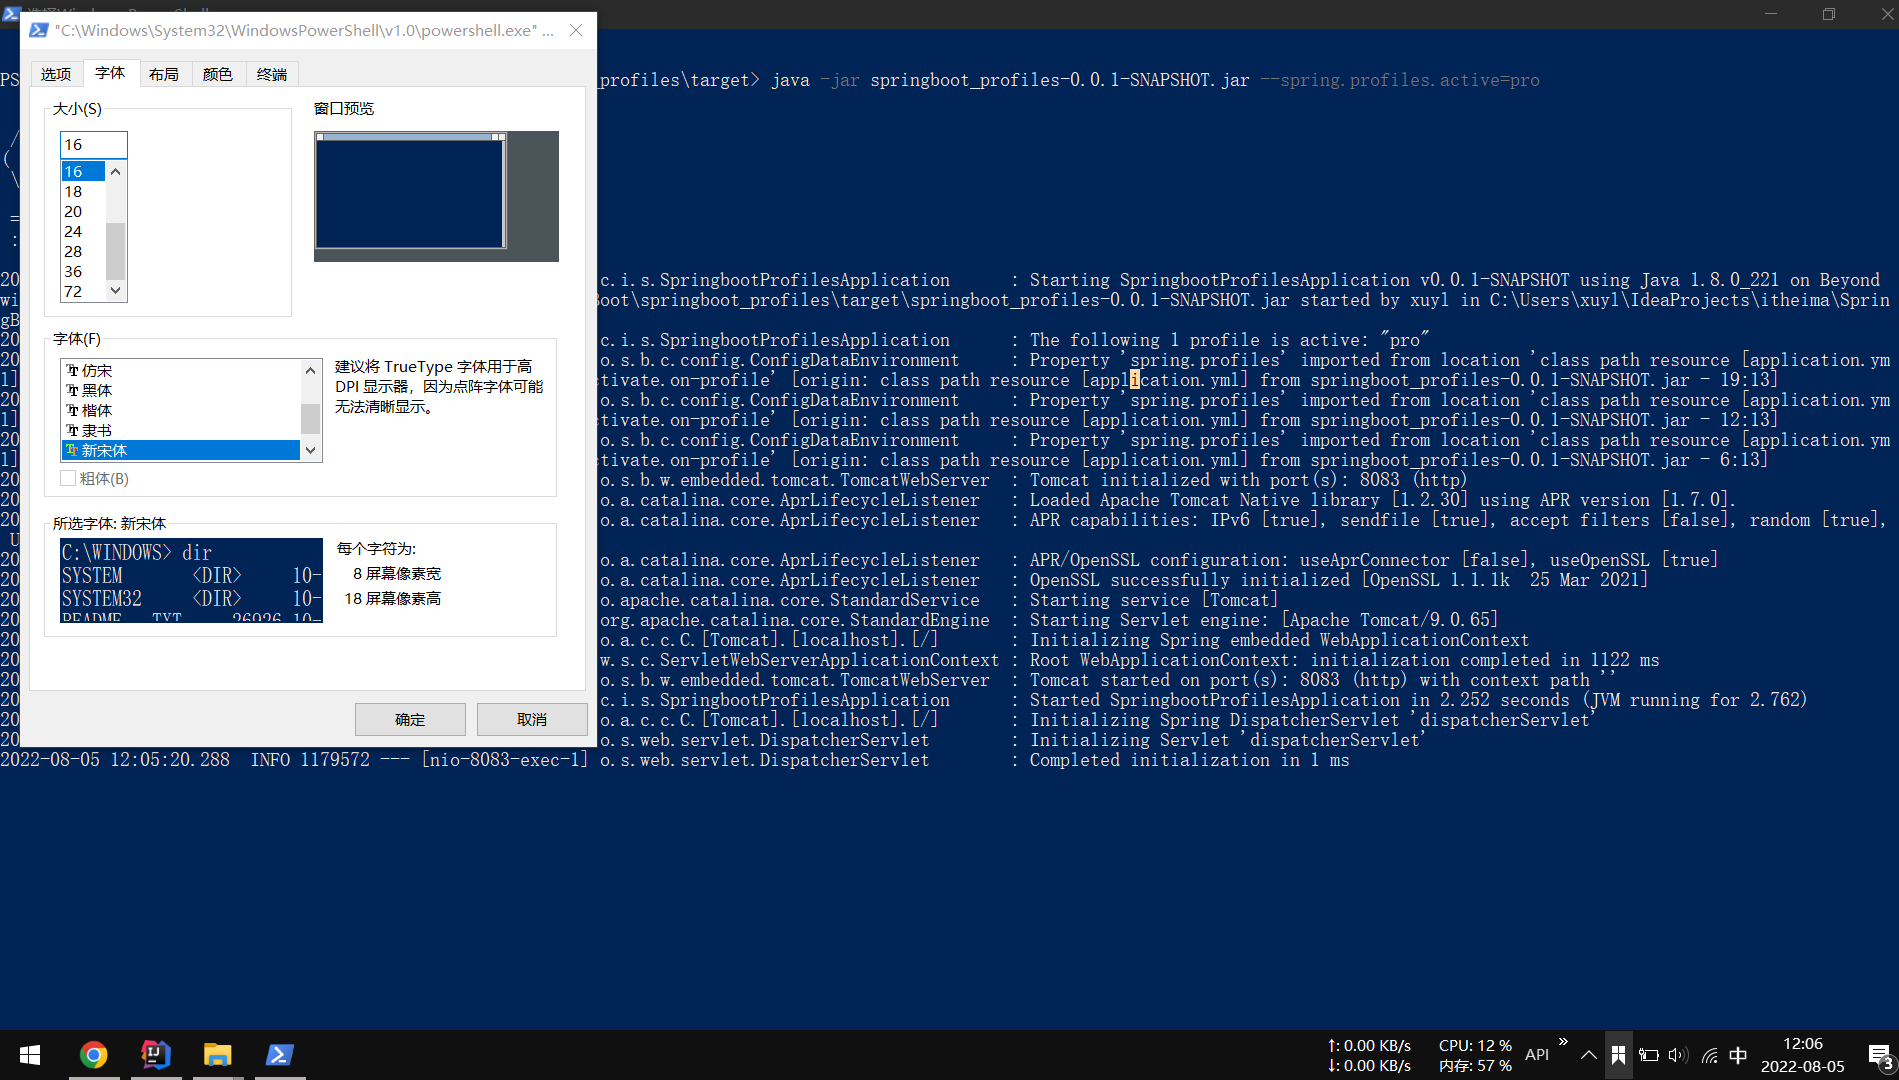Open the notification center icon
Image resolution: width=1899 pixels, height=1080 pixels.
point(1879,1055)
